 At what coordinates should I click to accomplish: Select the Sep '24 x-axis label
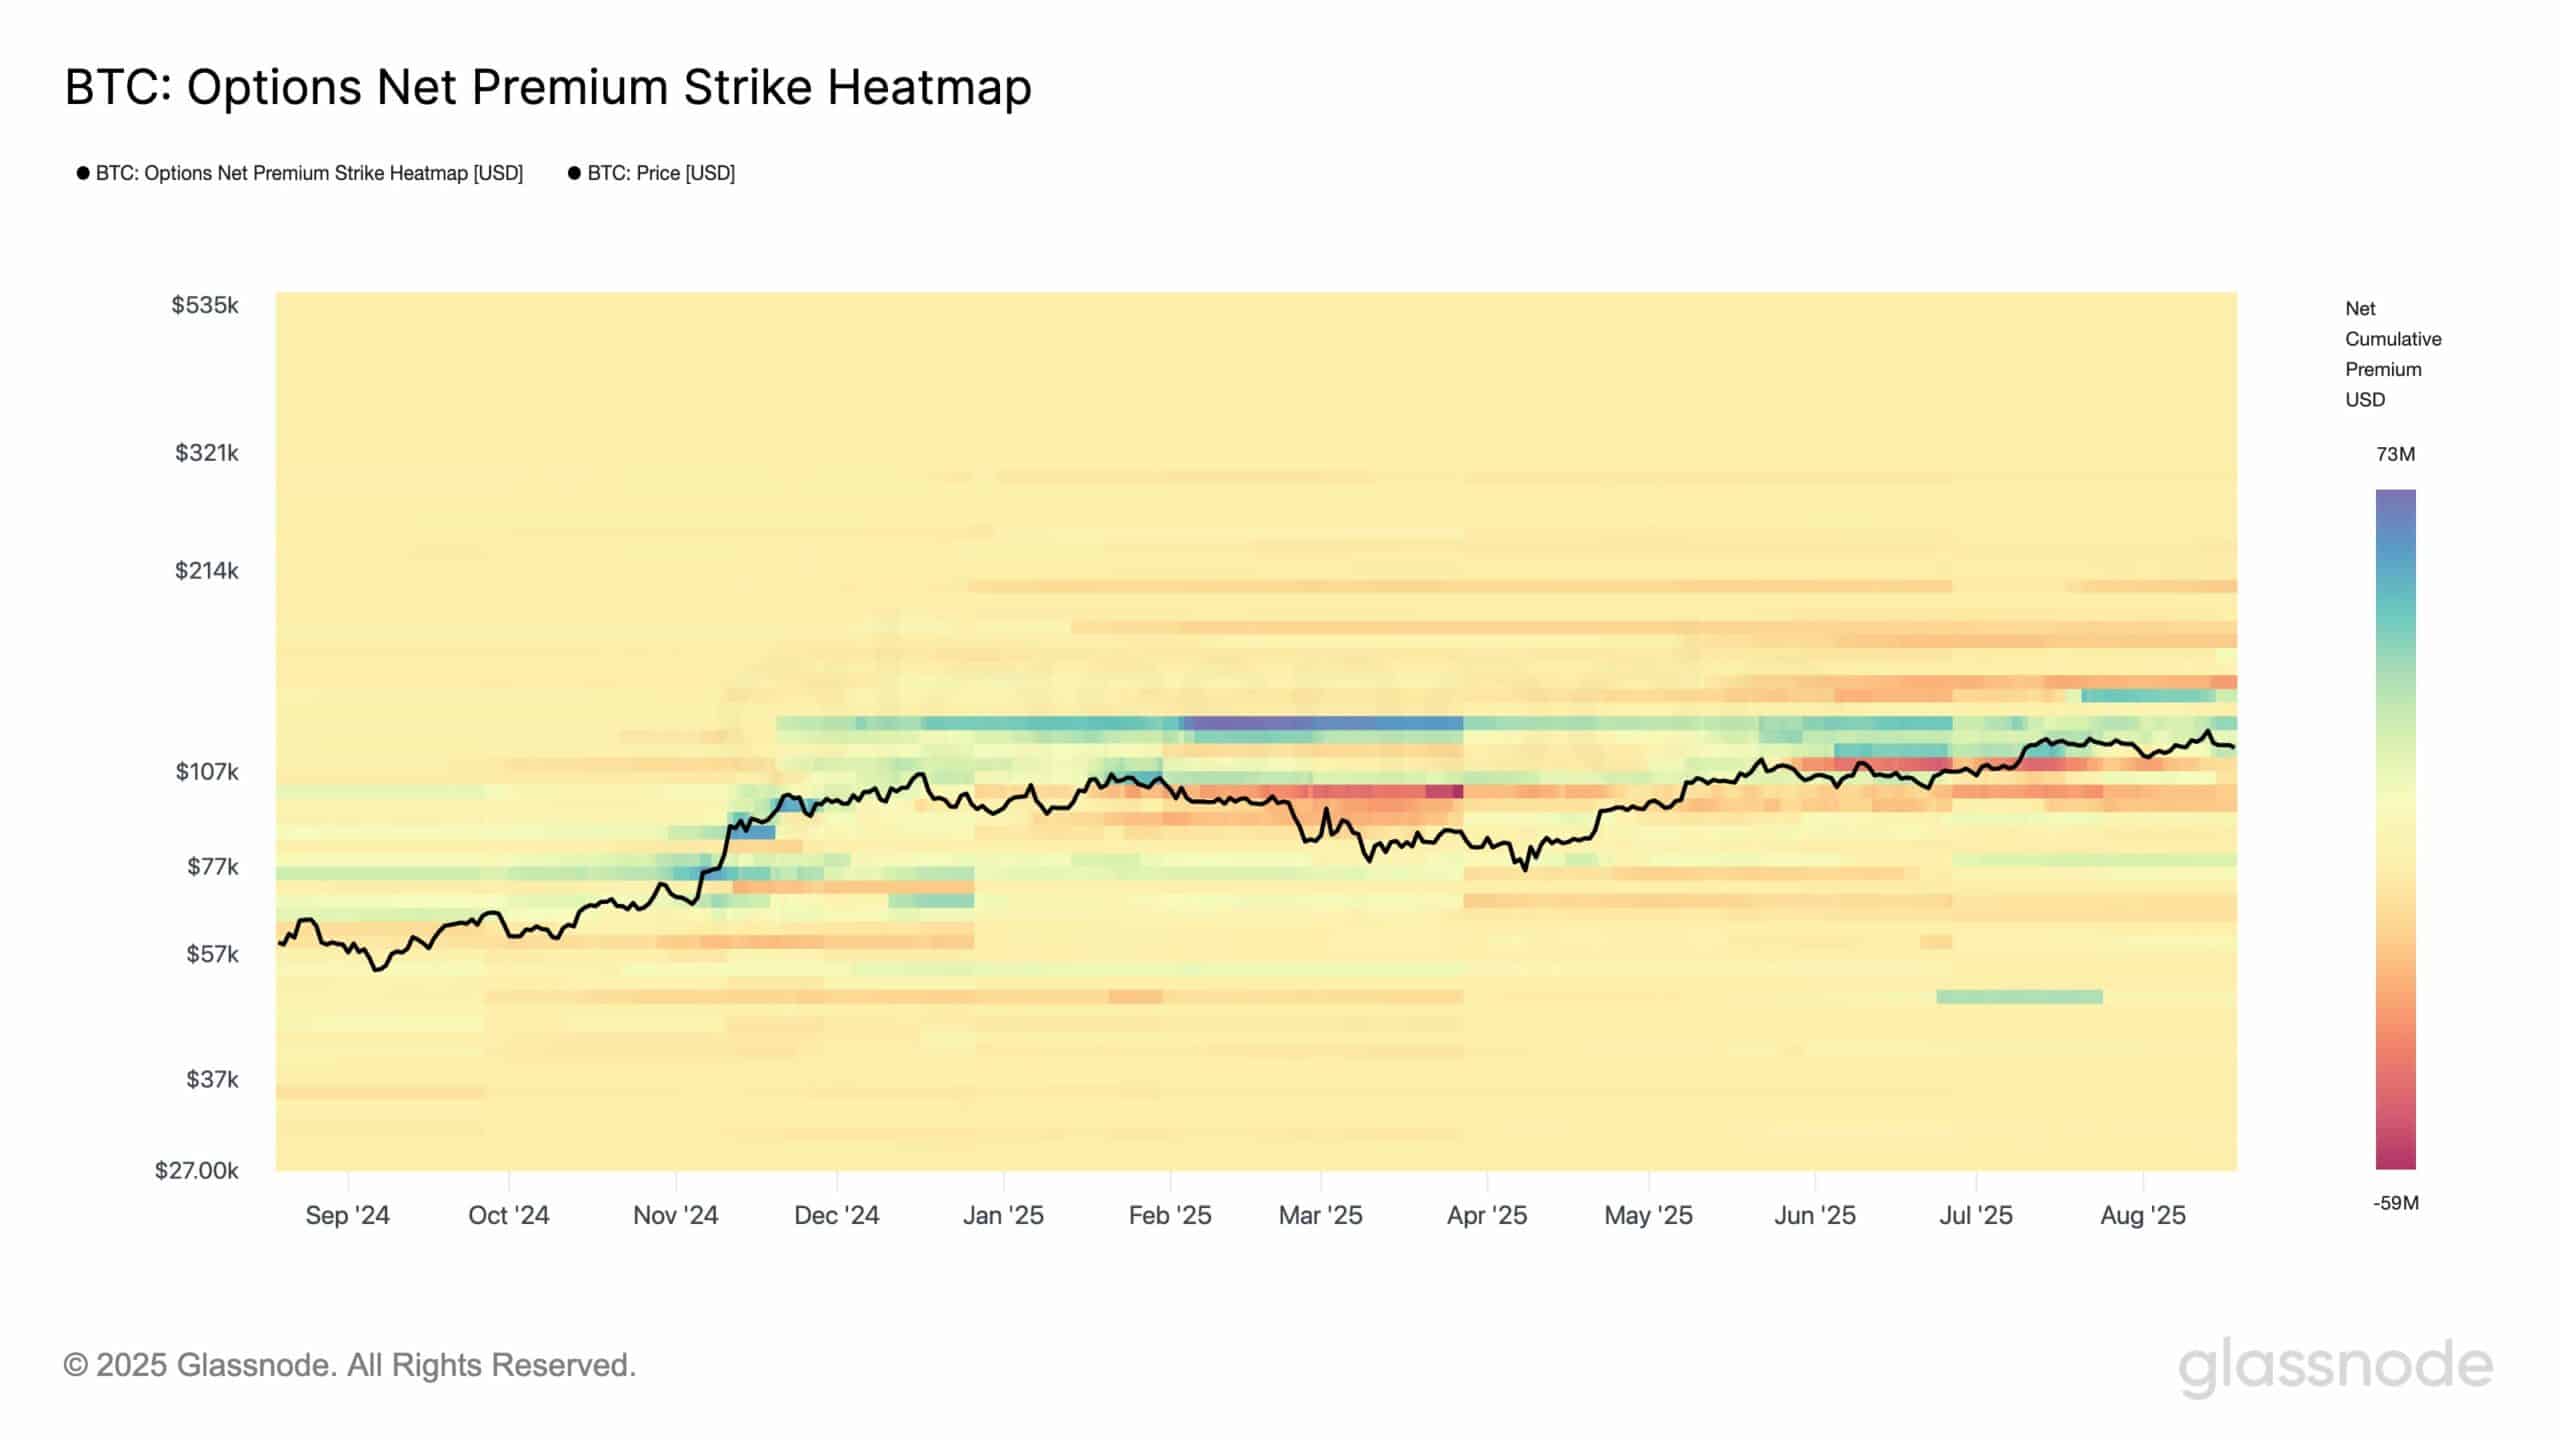click(x=347, y=1215)
